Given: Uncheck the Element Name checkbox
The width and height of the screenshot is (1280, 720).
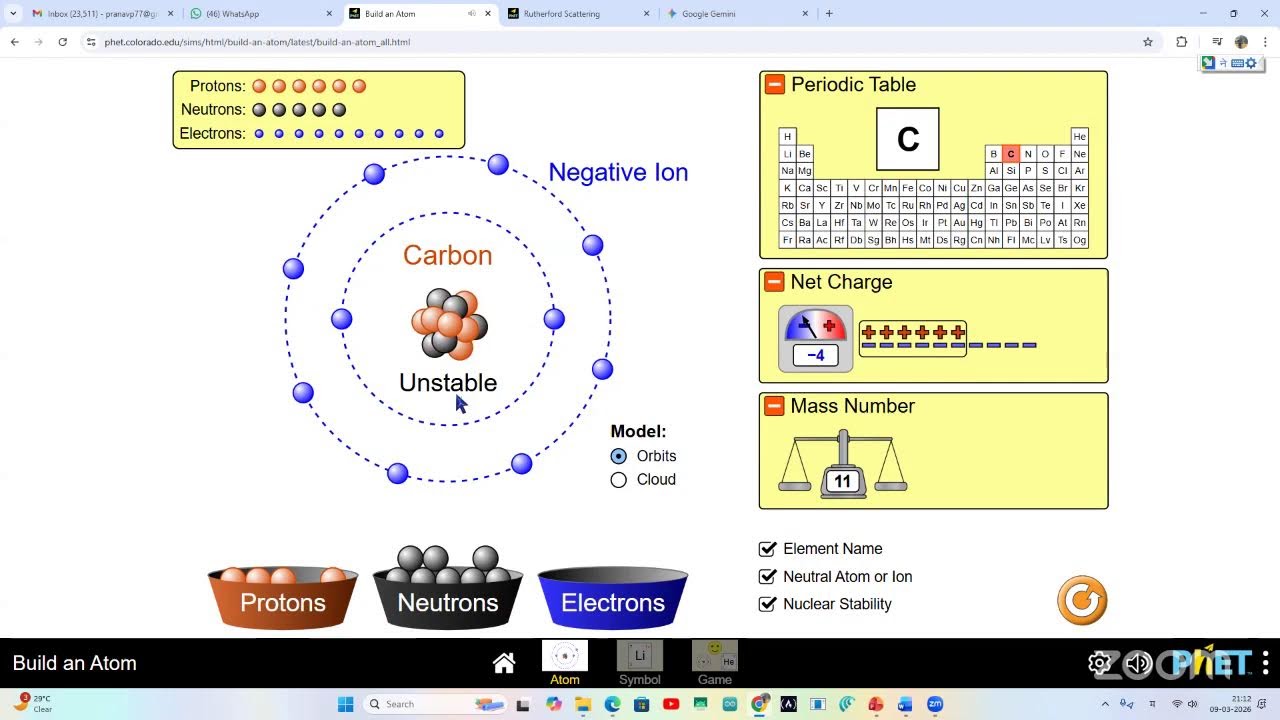Looking at the screenshot, I should pos(768,549).
